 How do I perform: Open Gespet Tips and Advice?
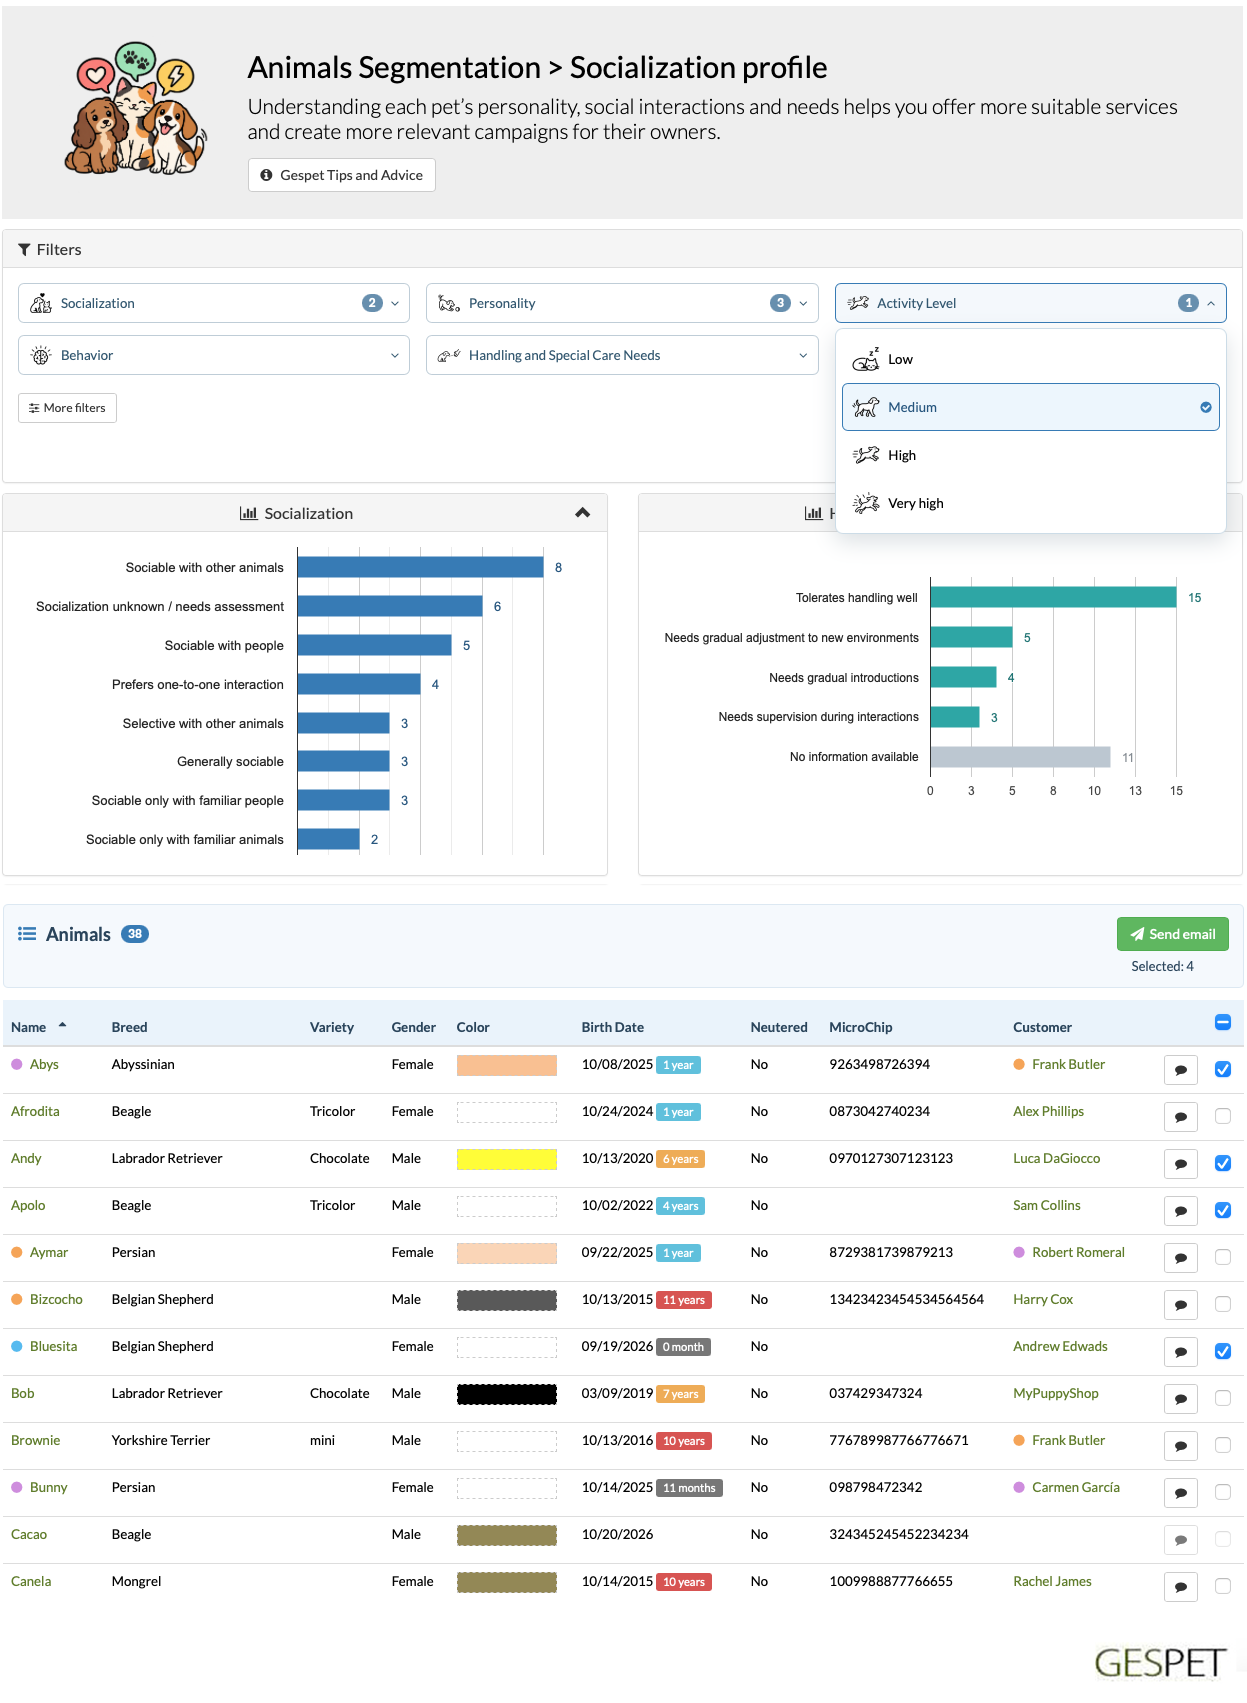click(341, 175)
